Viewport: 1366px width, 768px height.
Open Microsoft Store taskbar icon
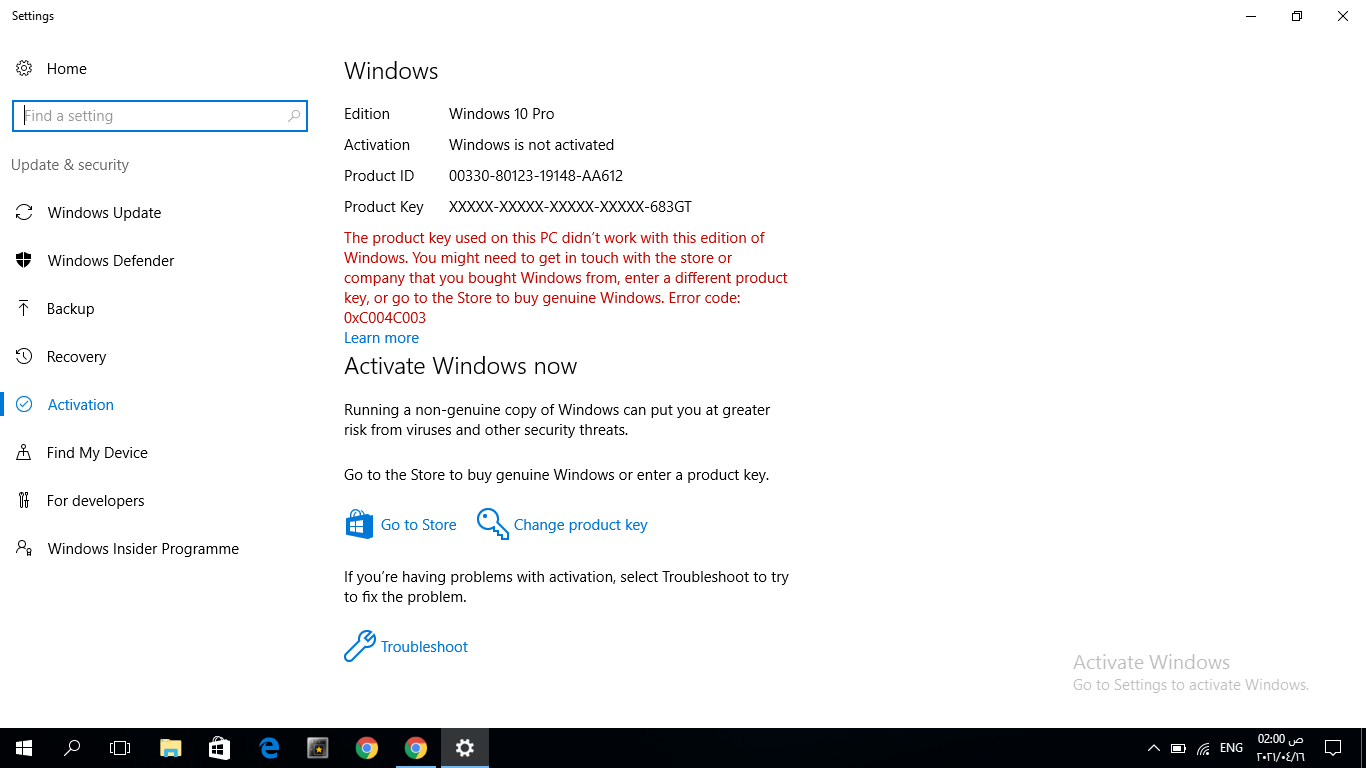pos(220,748)
